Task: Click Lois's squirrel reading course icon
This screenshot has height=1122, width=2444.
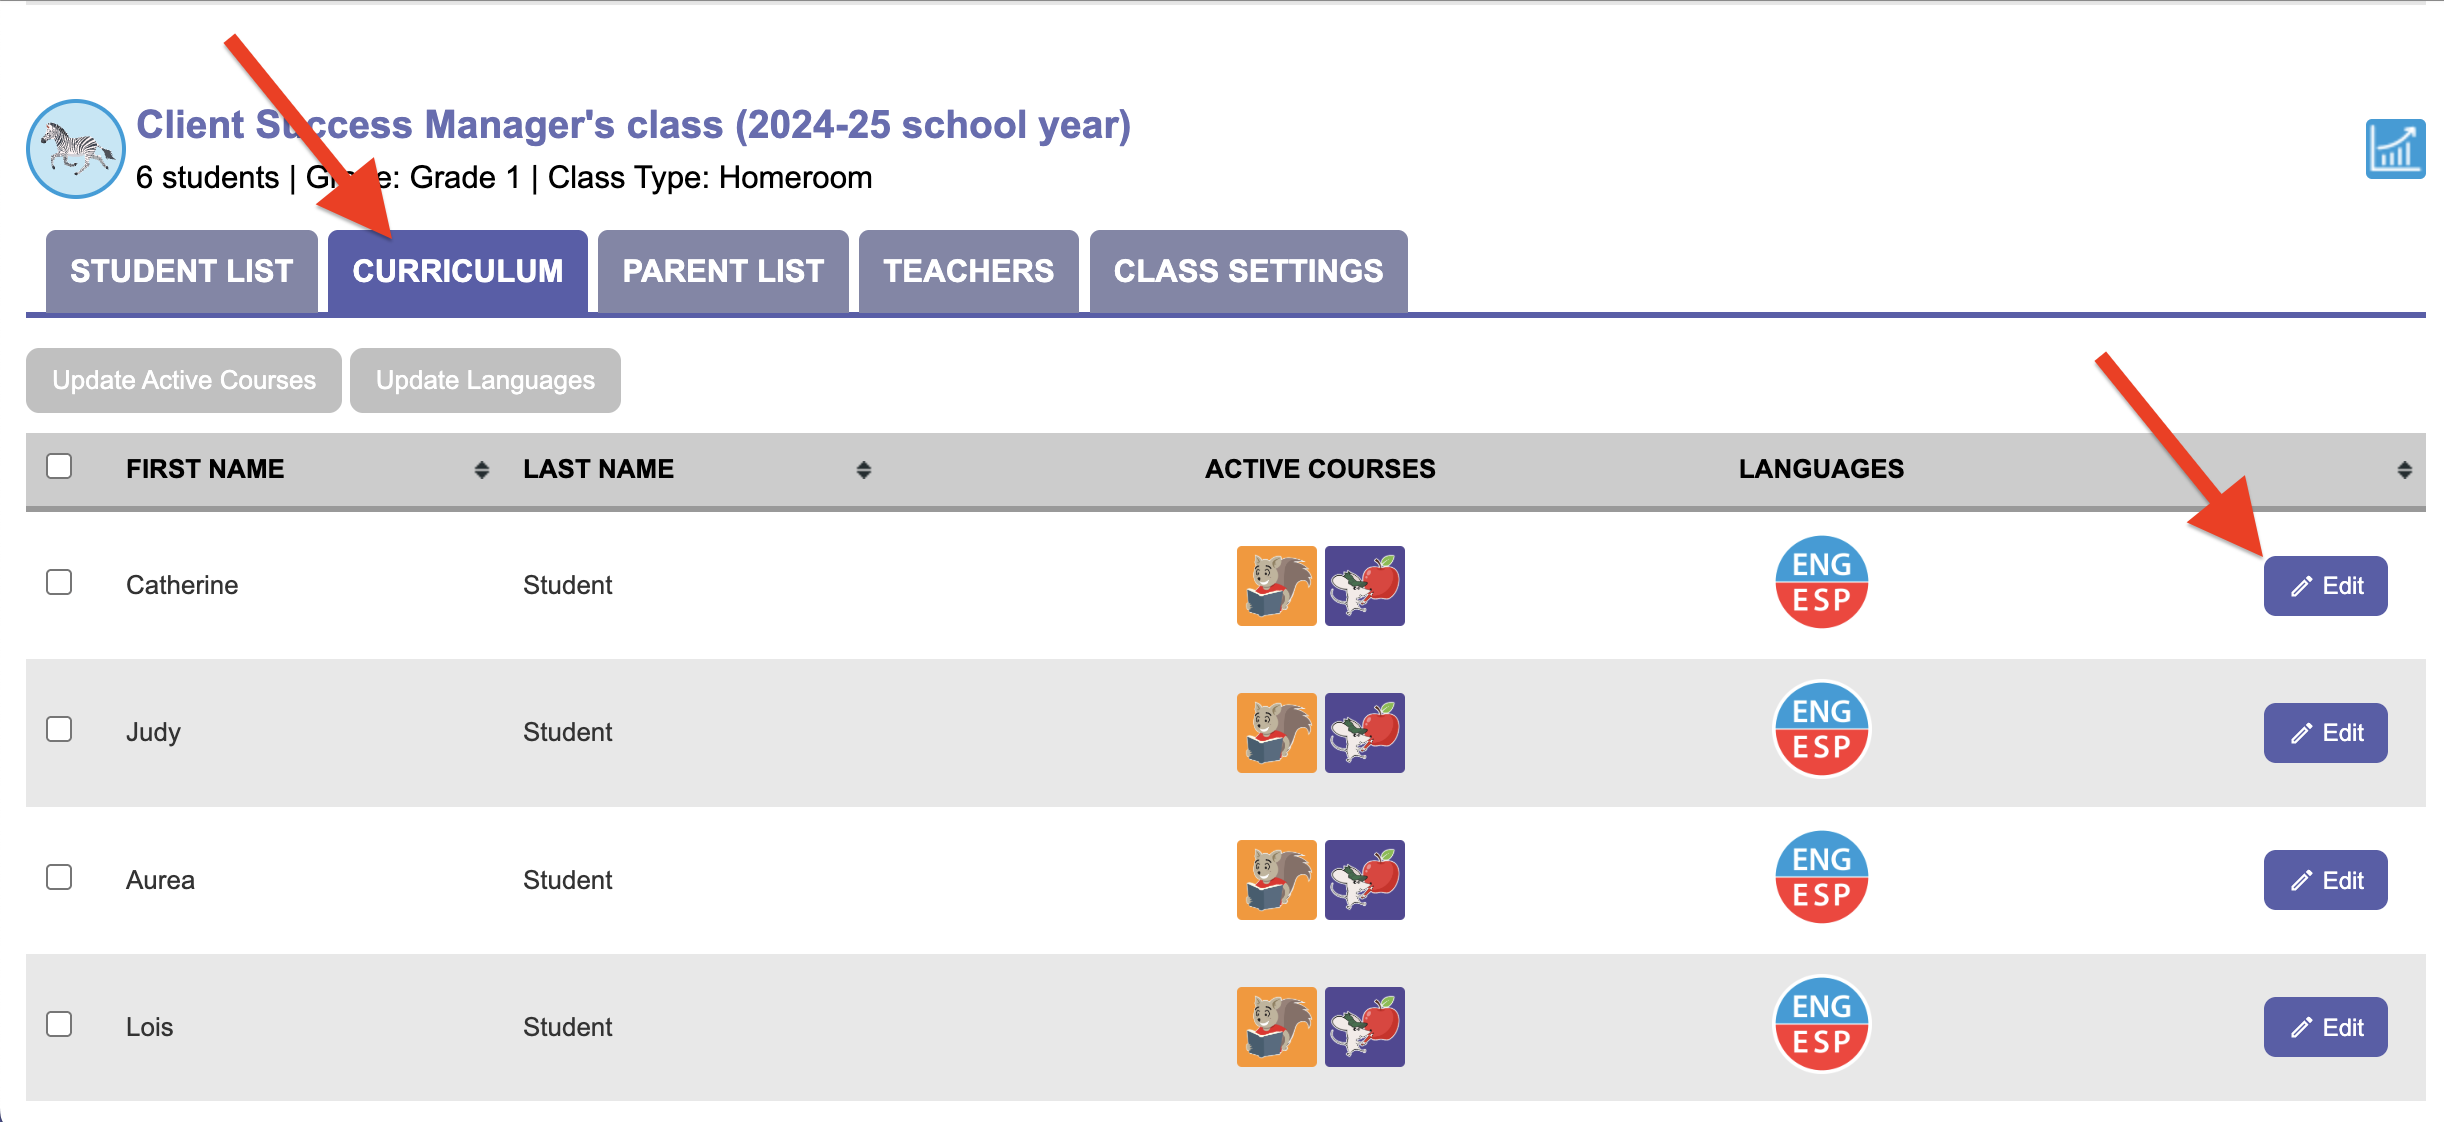Action: tap(1276, 1027)
